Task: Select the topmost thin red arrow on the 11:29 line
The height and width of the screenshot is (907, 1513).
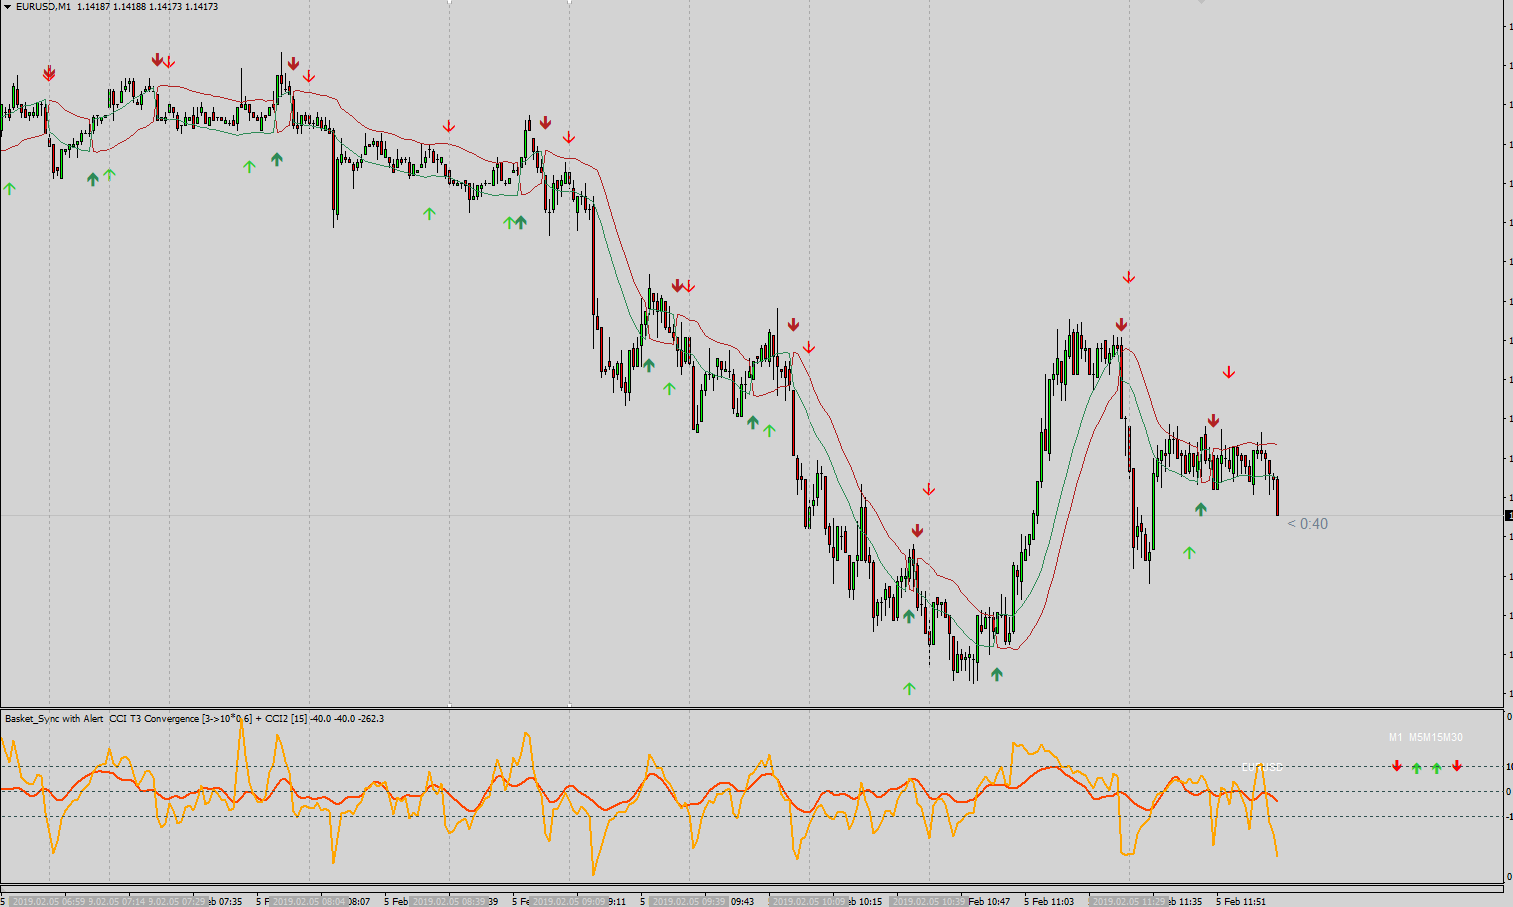Action: click(x=1128, y=277)
